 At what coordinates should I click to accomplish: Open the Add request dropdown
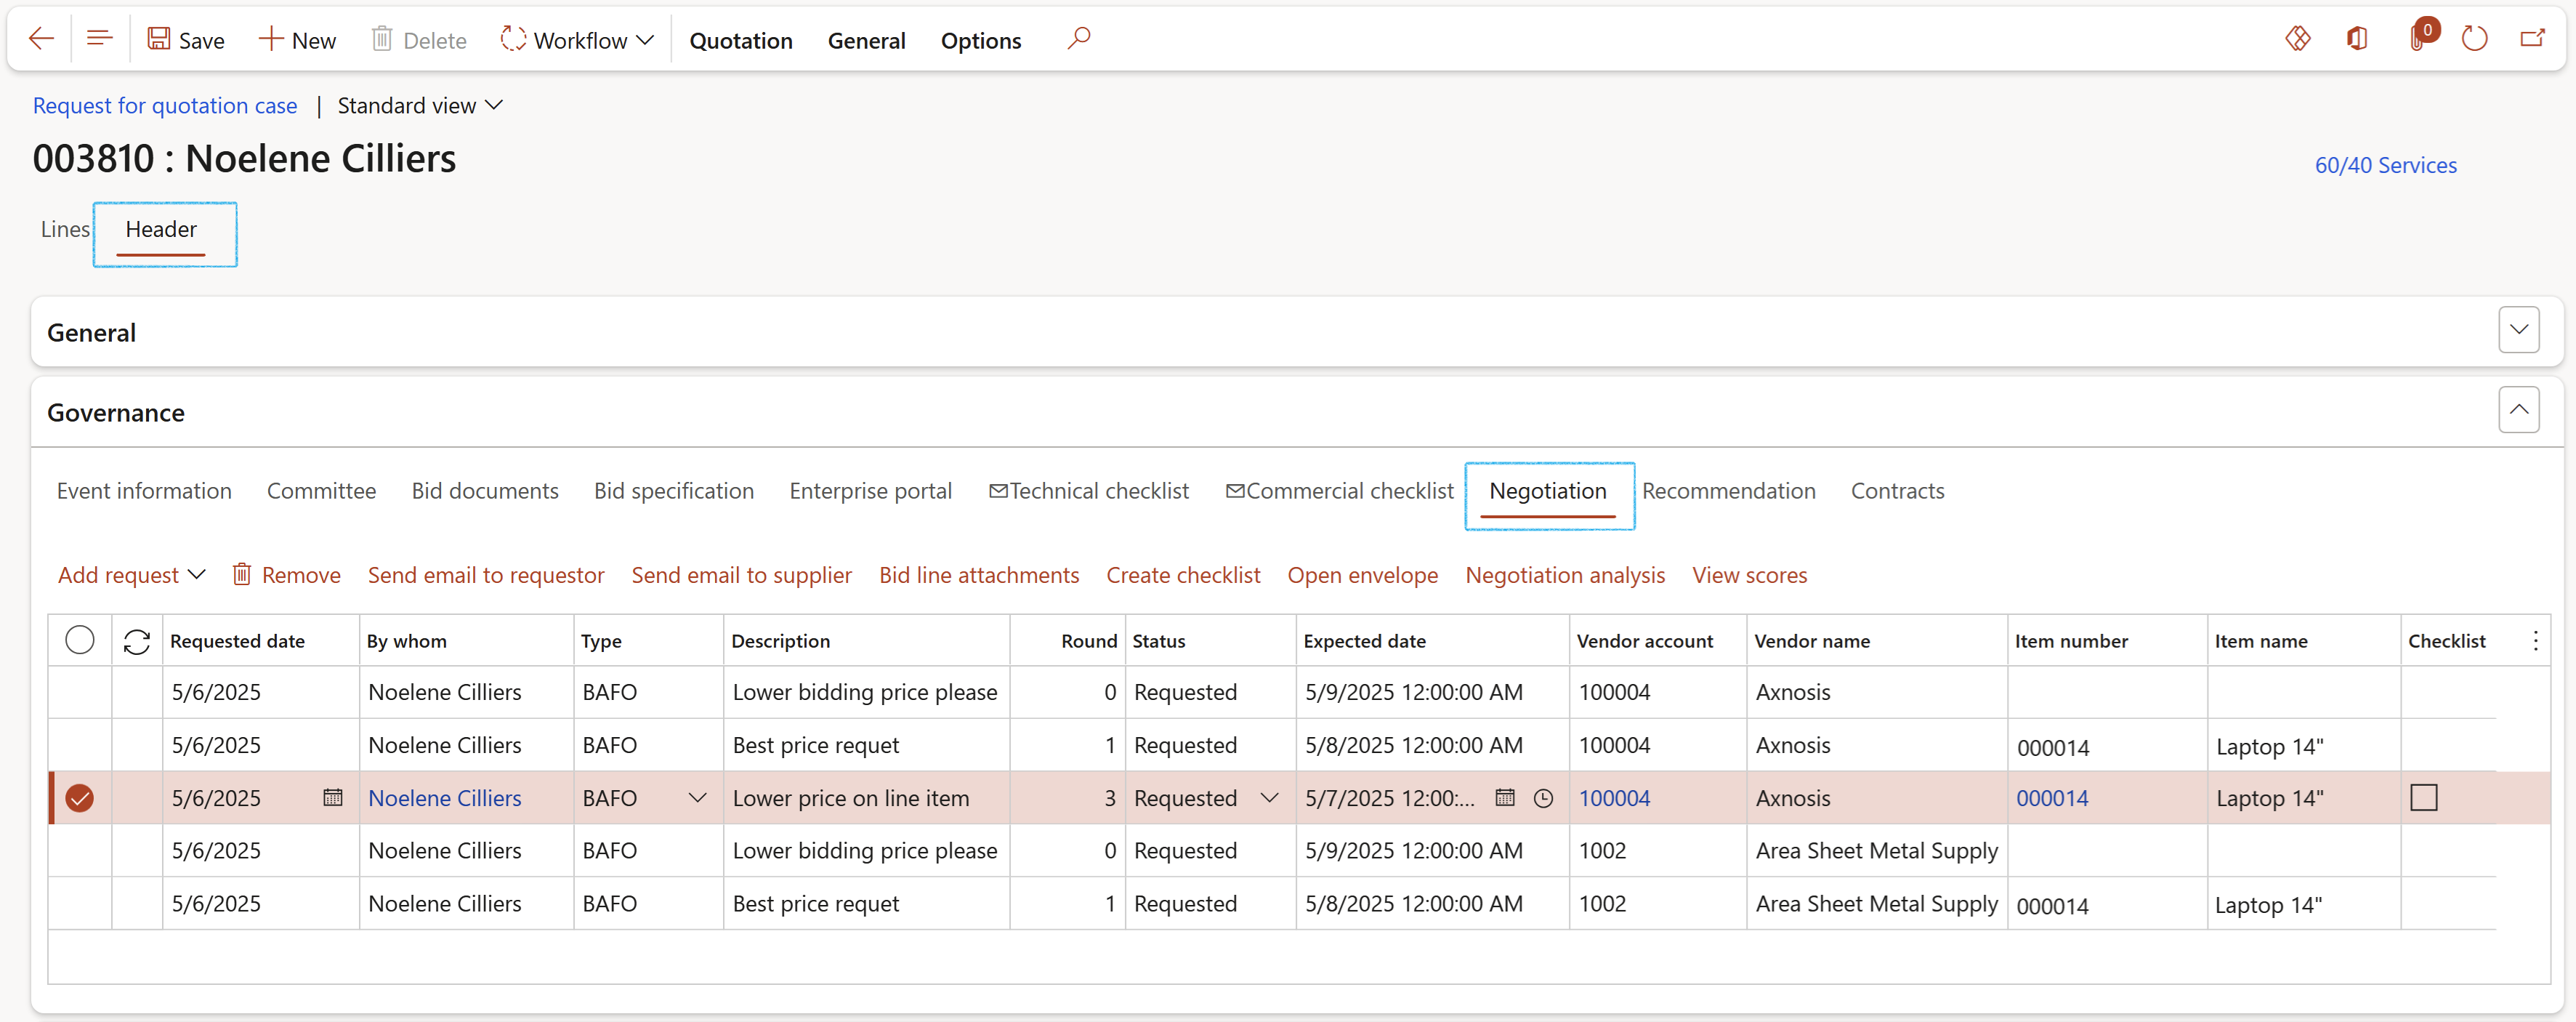point(131,575)
